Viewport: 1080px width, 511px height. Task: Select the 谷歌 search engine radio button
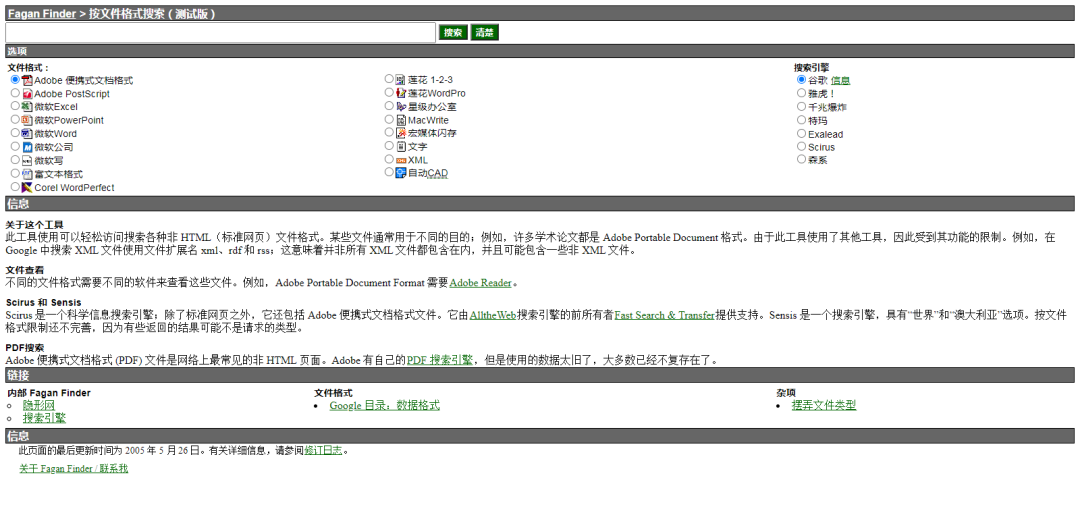pyautogui.click(x=801, y=80)
